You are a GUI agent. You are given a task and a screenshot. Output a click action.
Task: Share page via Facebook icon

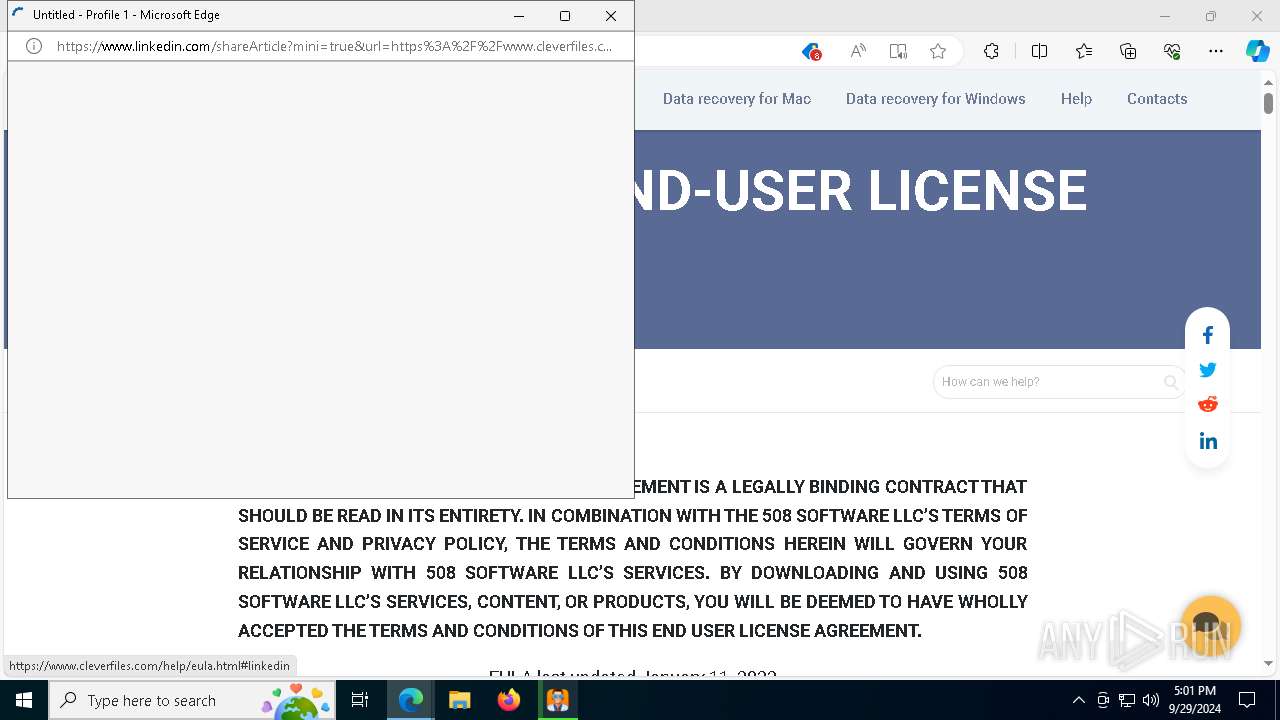(x=1208, y=336)
